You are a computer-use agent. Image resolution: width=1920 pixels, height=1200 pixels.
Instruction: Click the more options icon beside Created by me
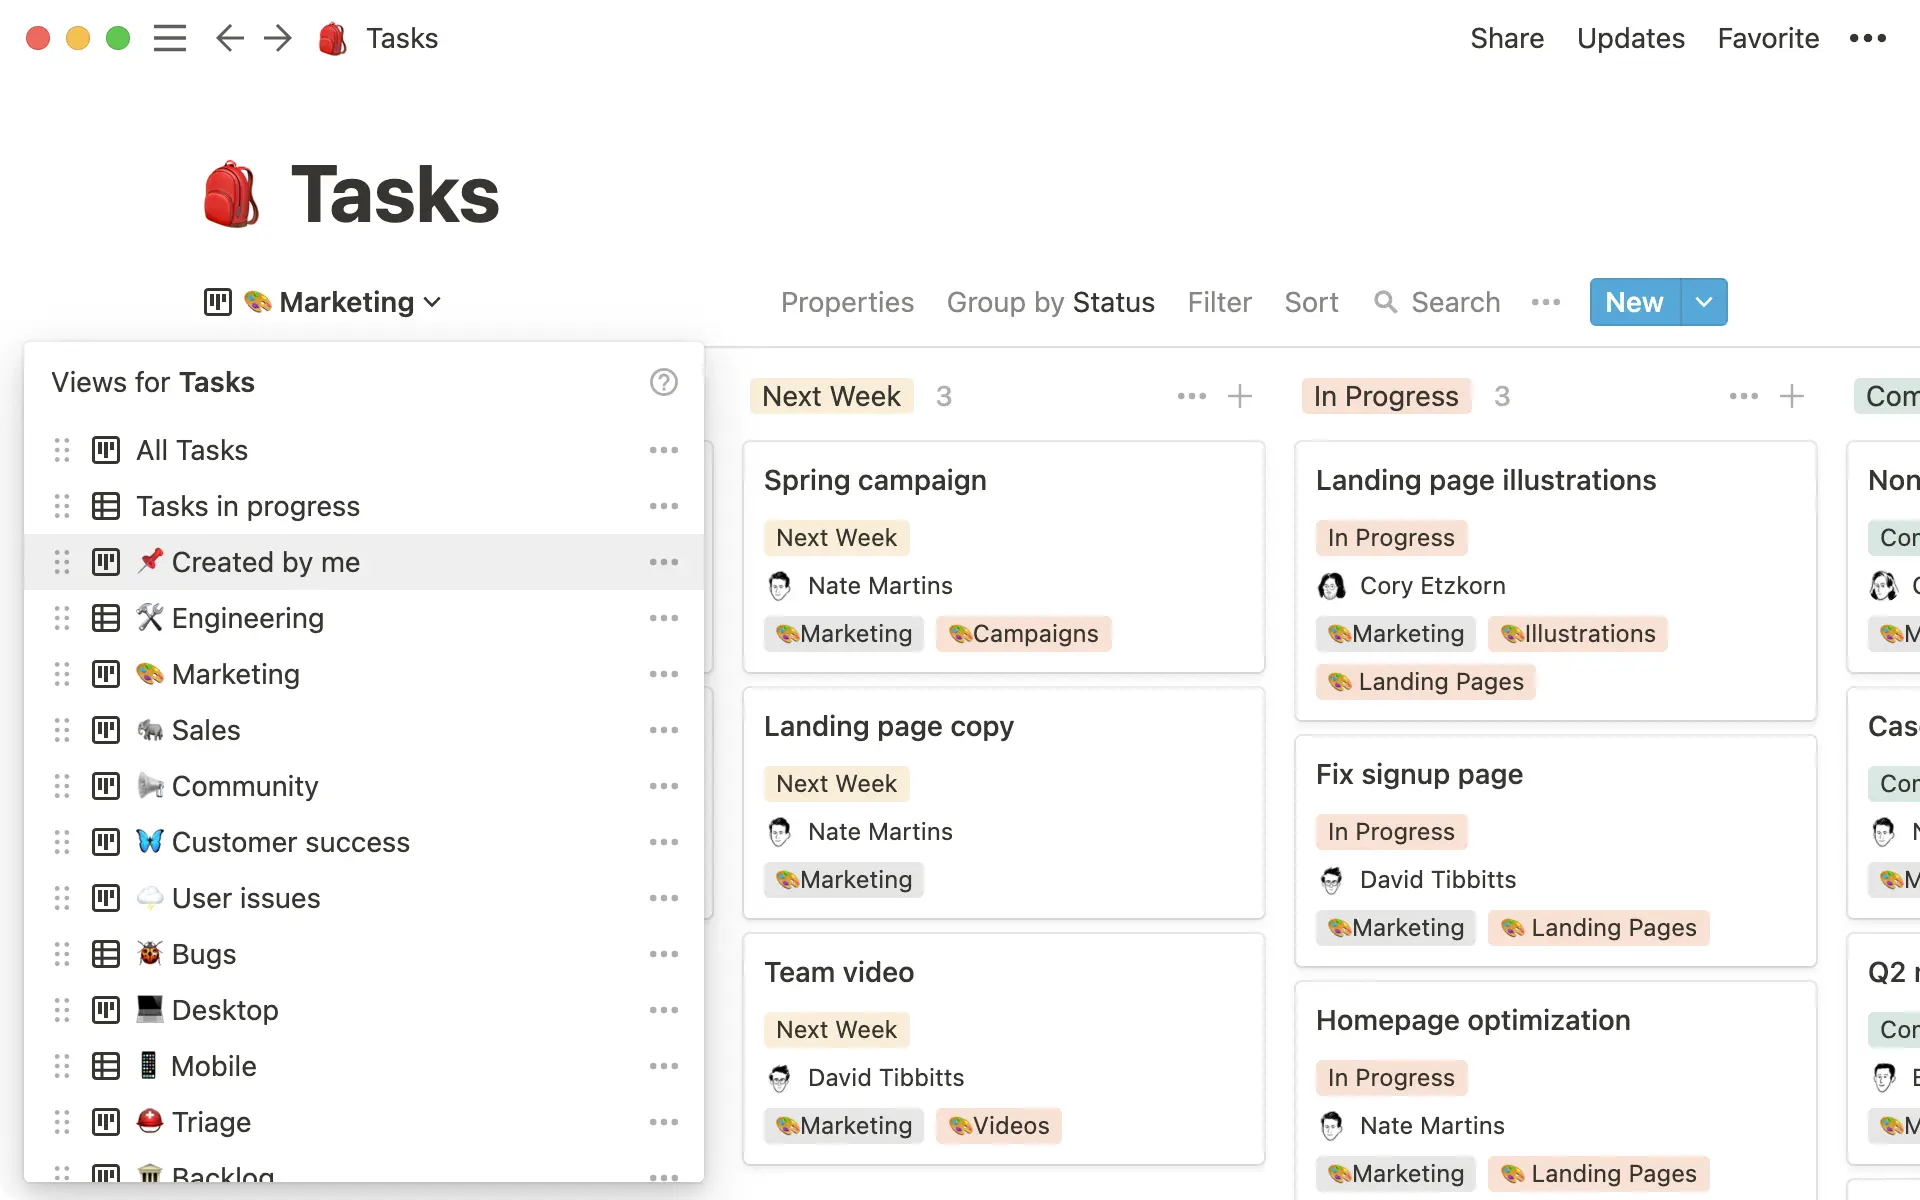[x=664, y=562]
